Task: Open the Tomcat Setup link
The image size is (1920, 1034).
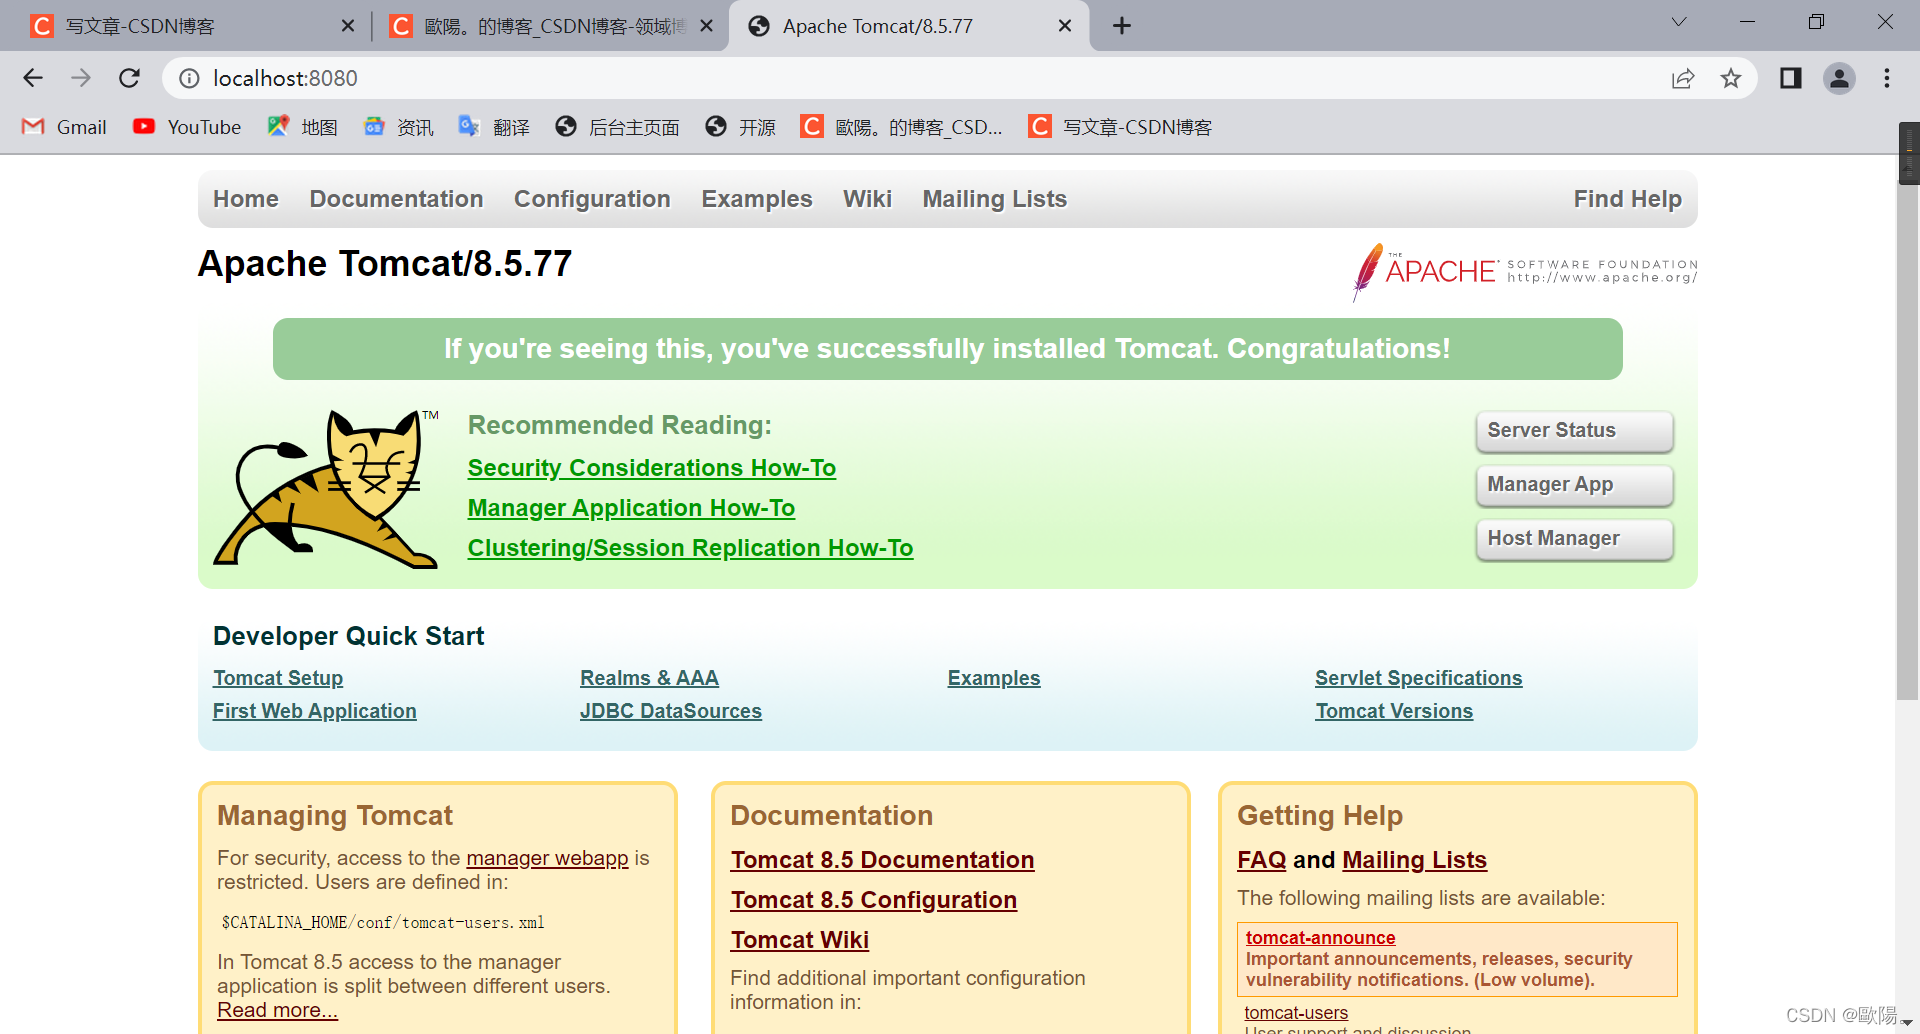Action: click(x=278, y=678)
